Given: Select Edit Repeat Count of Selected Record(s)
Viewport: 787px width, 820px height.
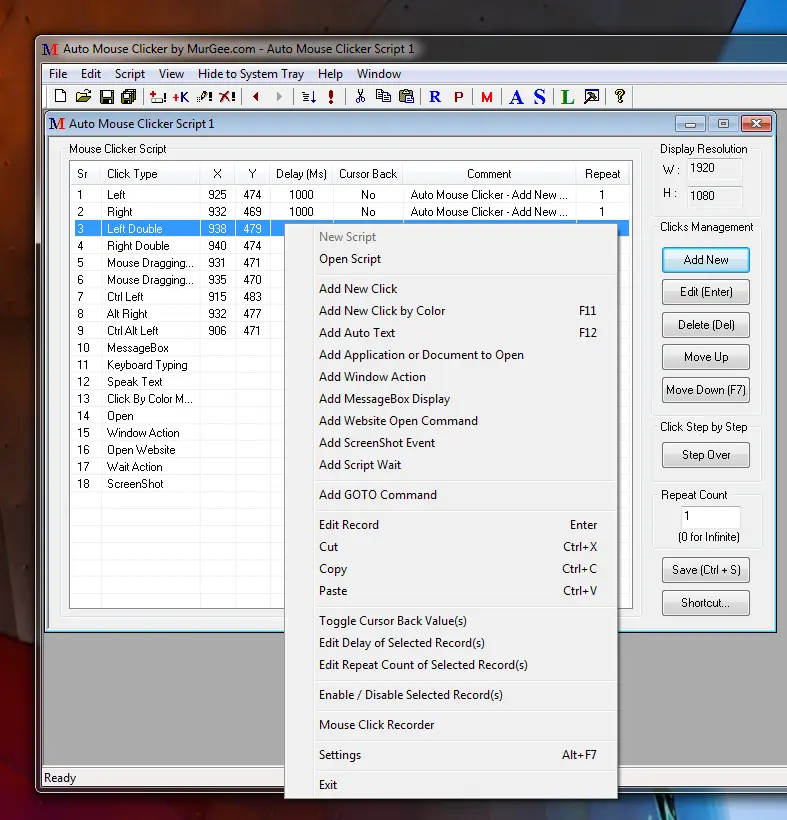Looking at the screenshot, I should click(x=451, y=665).
